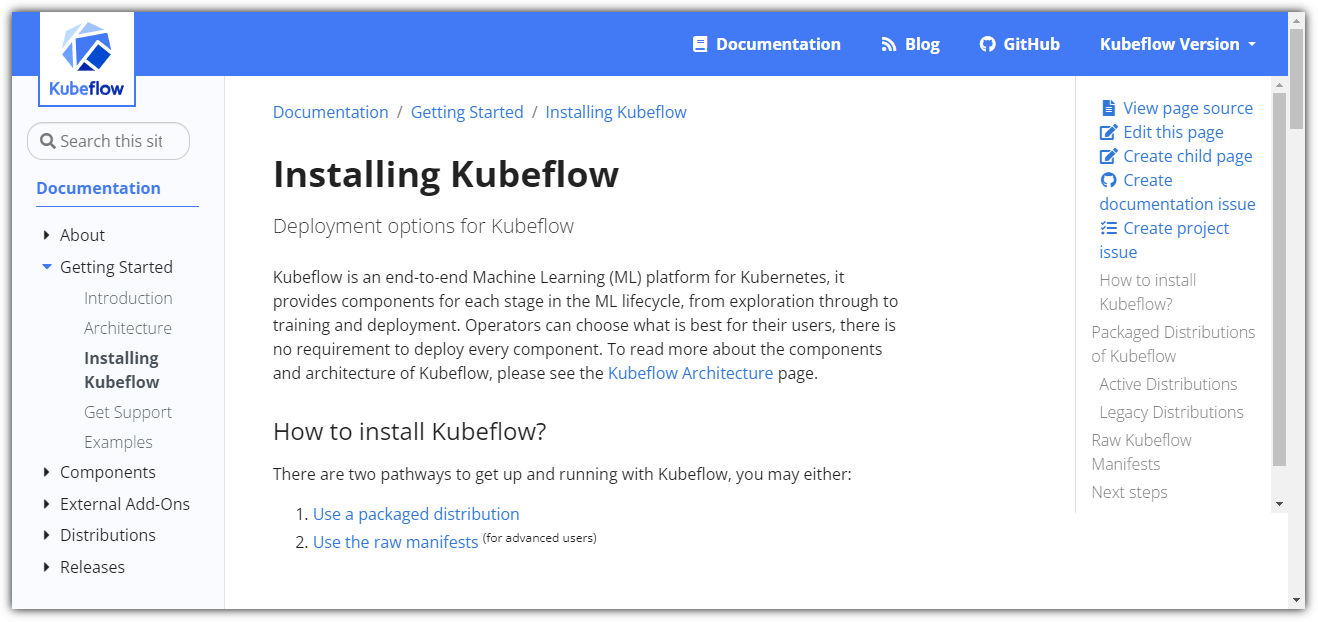Expand the Components section arrow
Image resolution: width=1318 pixels, height=622 pixels.
pos(46,472)
